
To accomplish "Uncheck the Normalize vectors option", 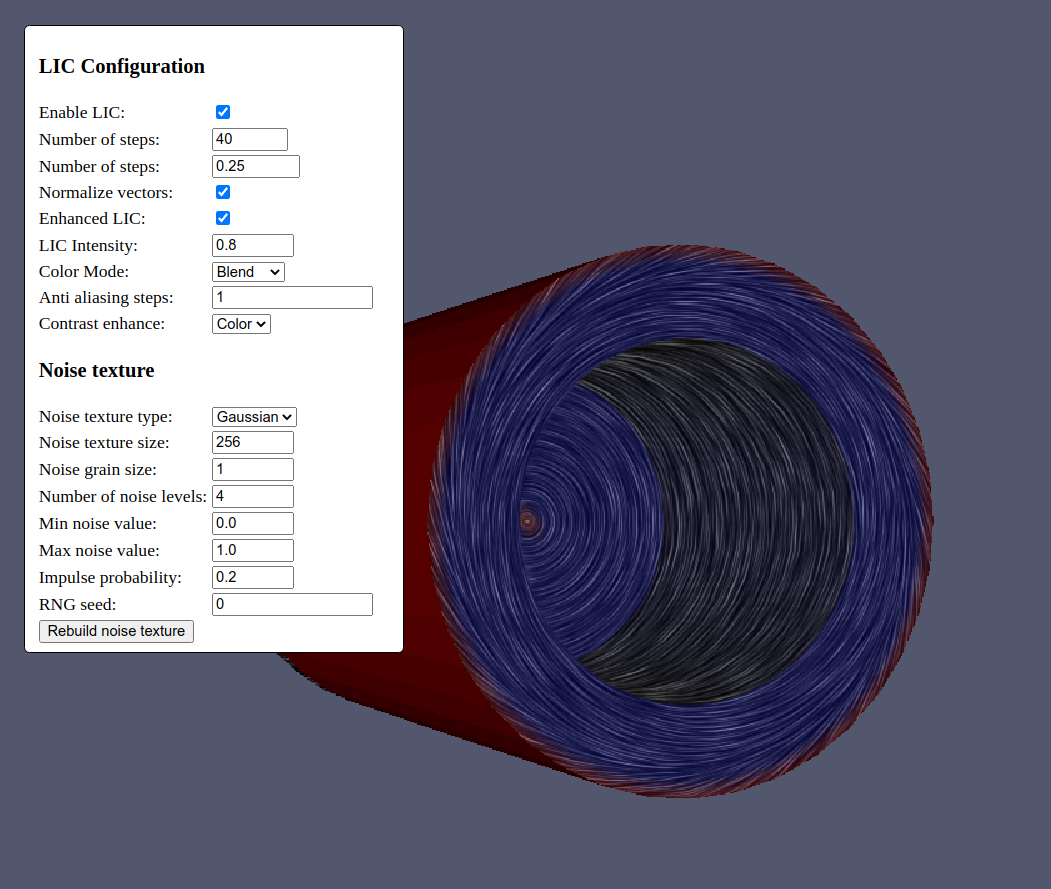I will (x=222, y=192).
